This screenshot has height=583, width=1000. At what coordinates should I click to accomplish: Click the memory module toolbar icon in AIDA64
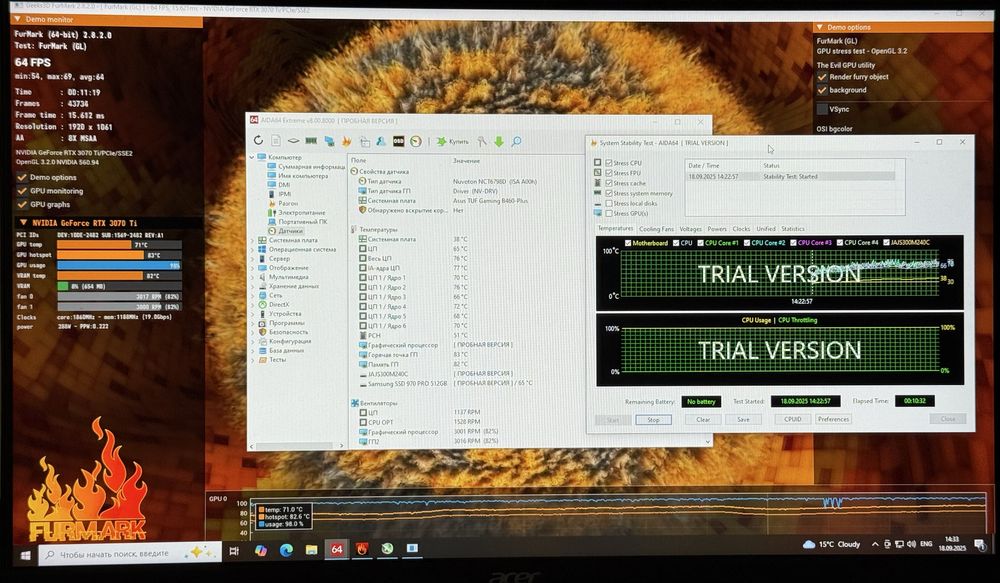(x=311, y=141)
